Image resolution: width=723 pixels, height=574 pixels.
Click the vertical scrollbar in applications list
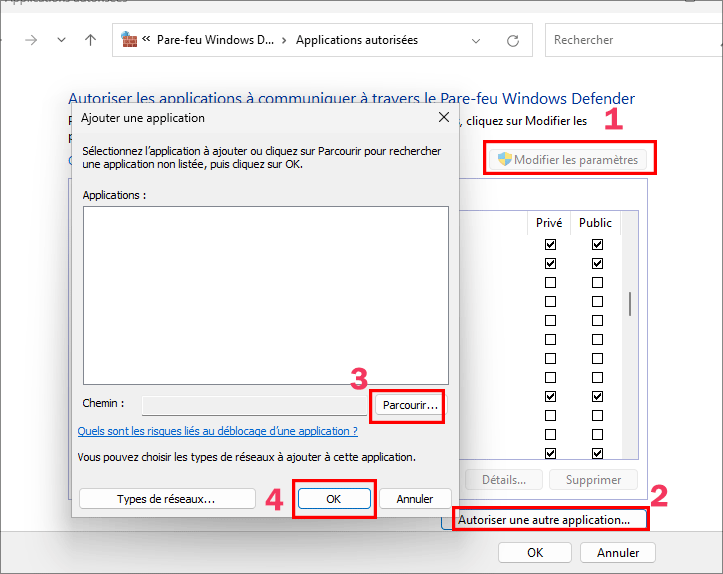click(x=629, y=304)
